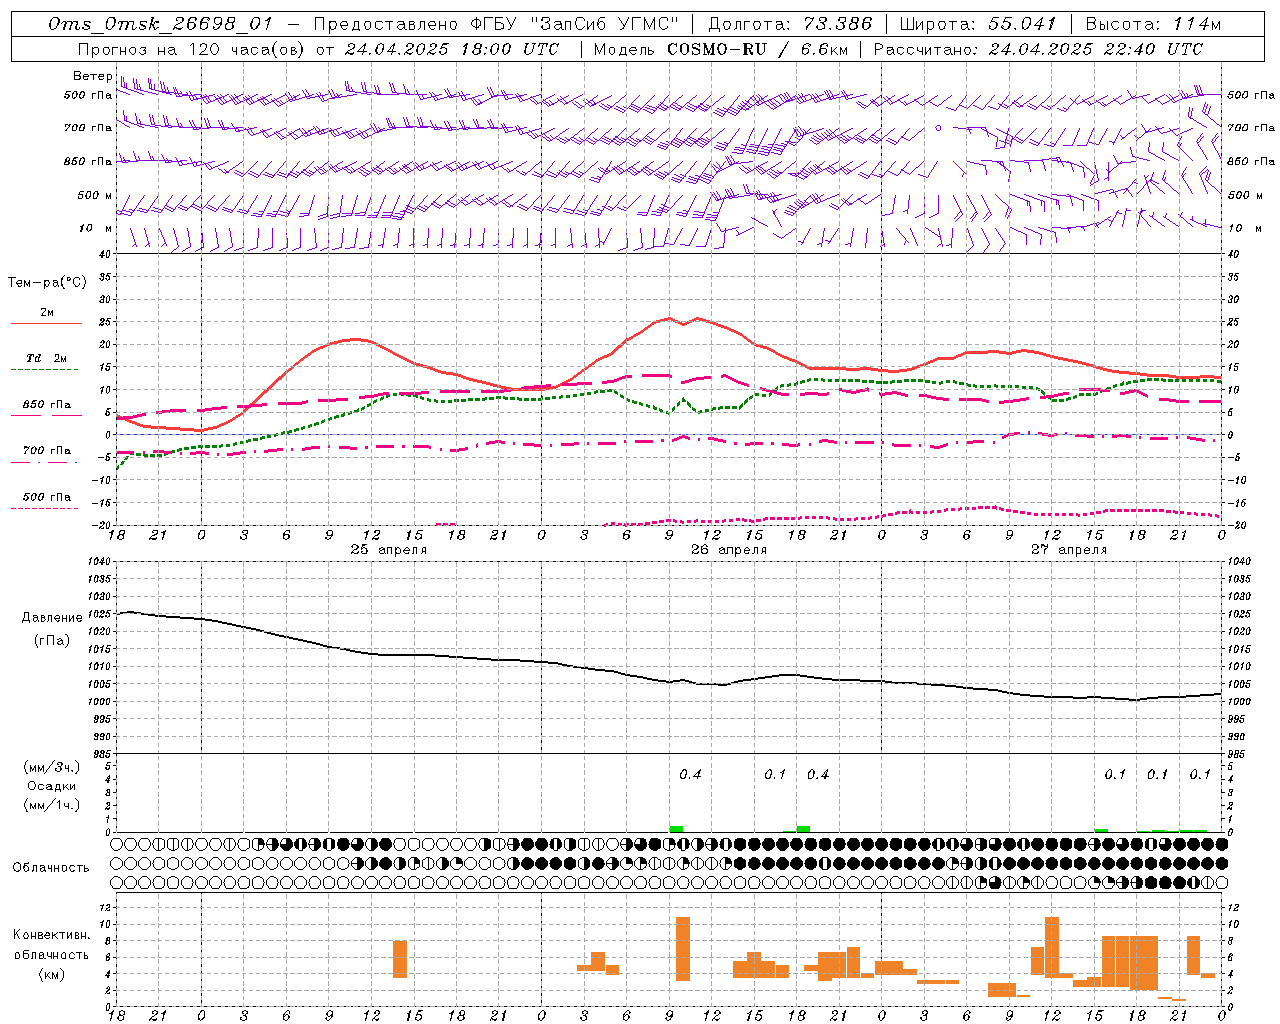Image resolution: width=1280 pixels, height=1024 pixels.
Task: Click the Тем-ра(°C) axis title
Action: point(47,282)
